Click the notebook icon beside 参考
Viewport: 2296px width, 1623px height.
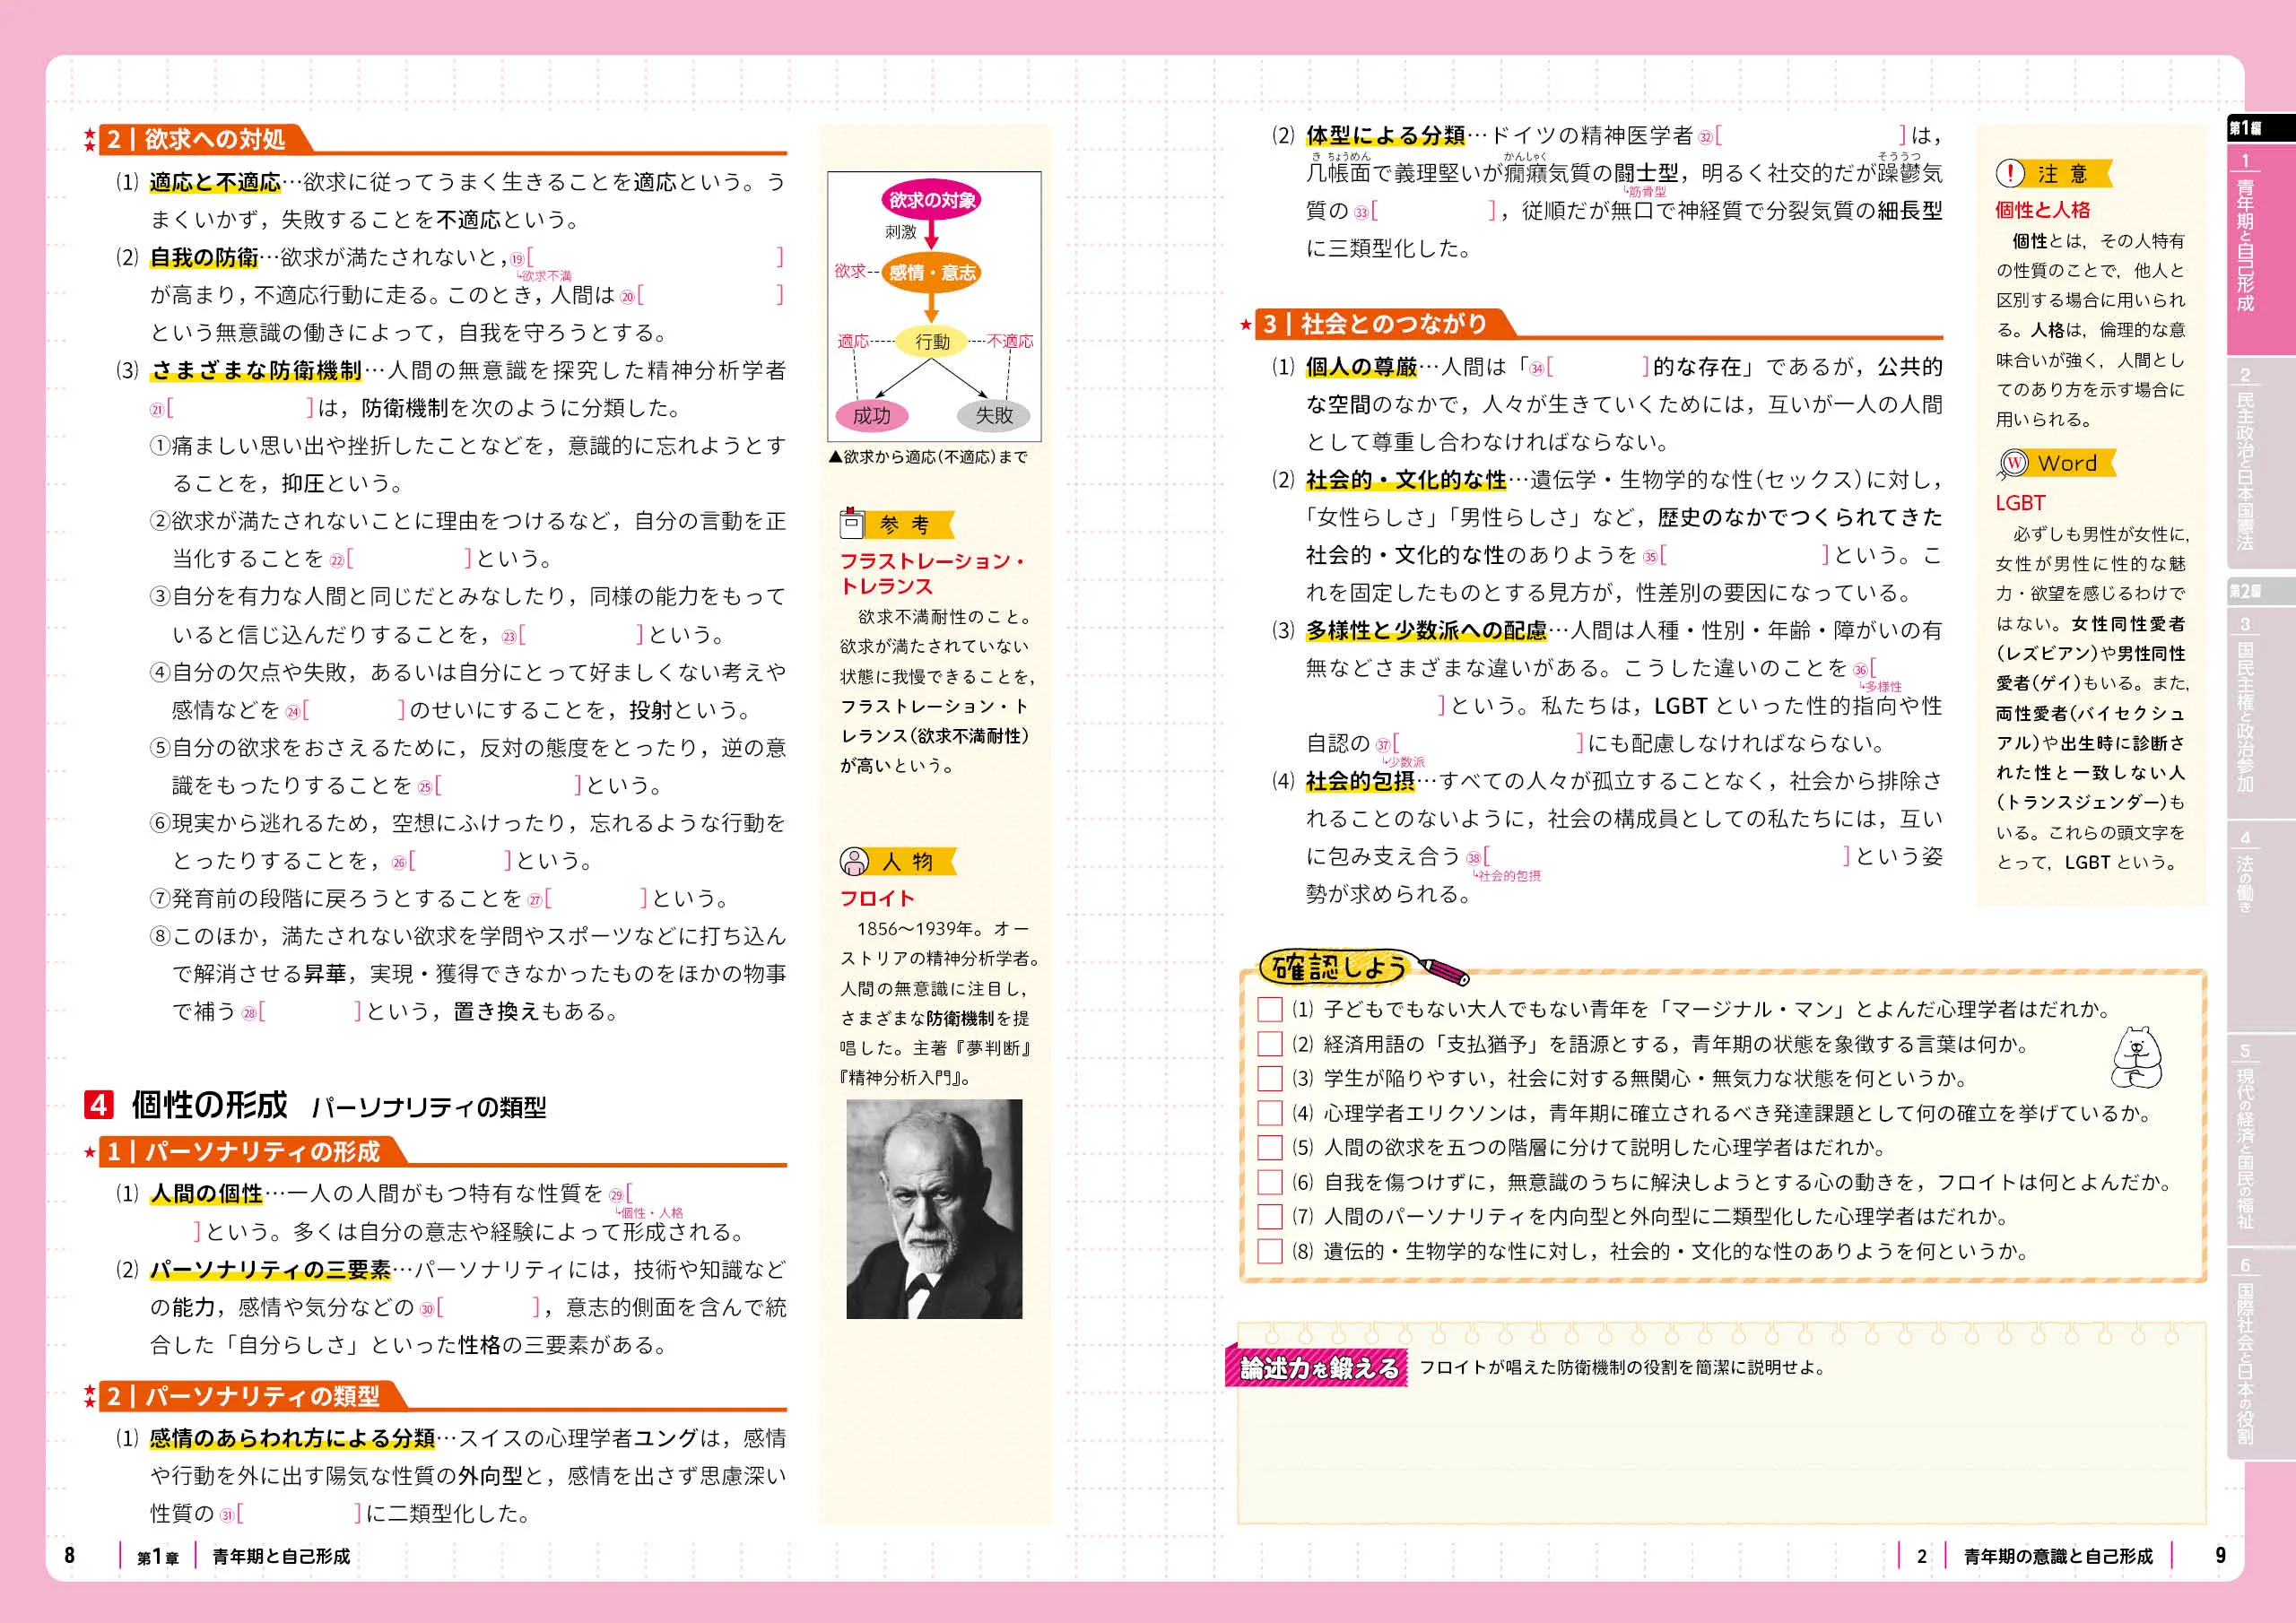852,523
